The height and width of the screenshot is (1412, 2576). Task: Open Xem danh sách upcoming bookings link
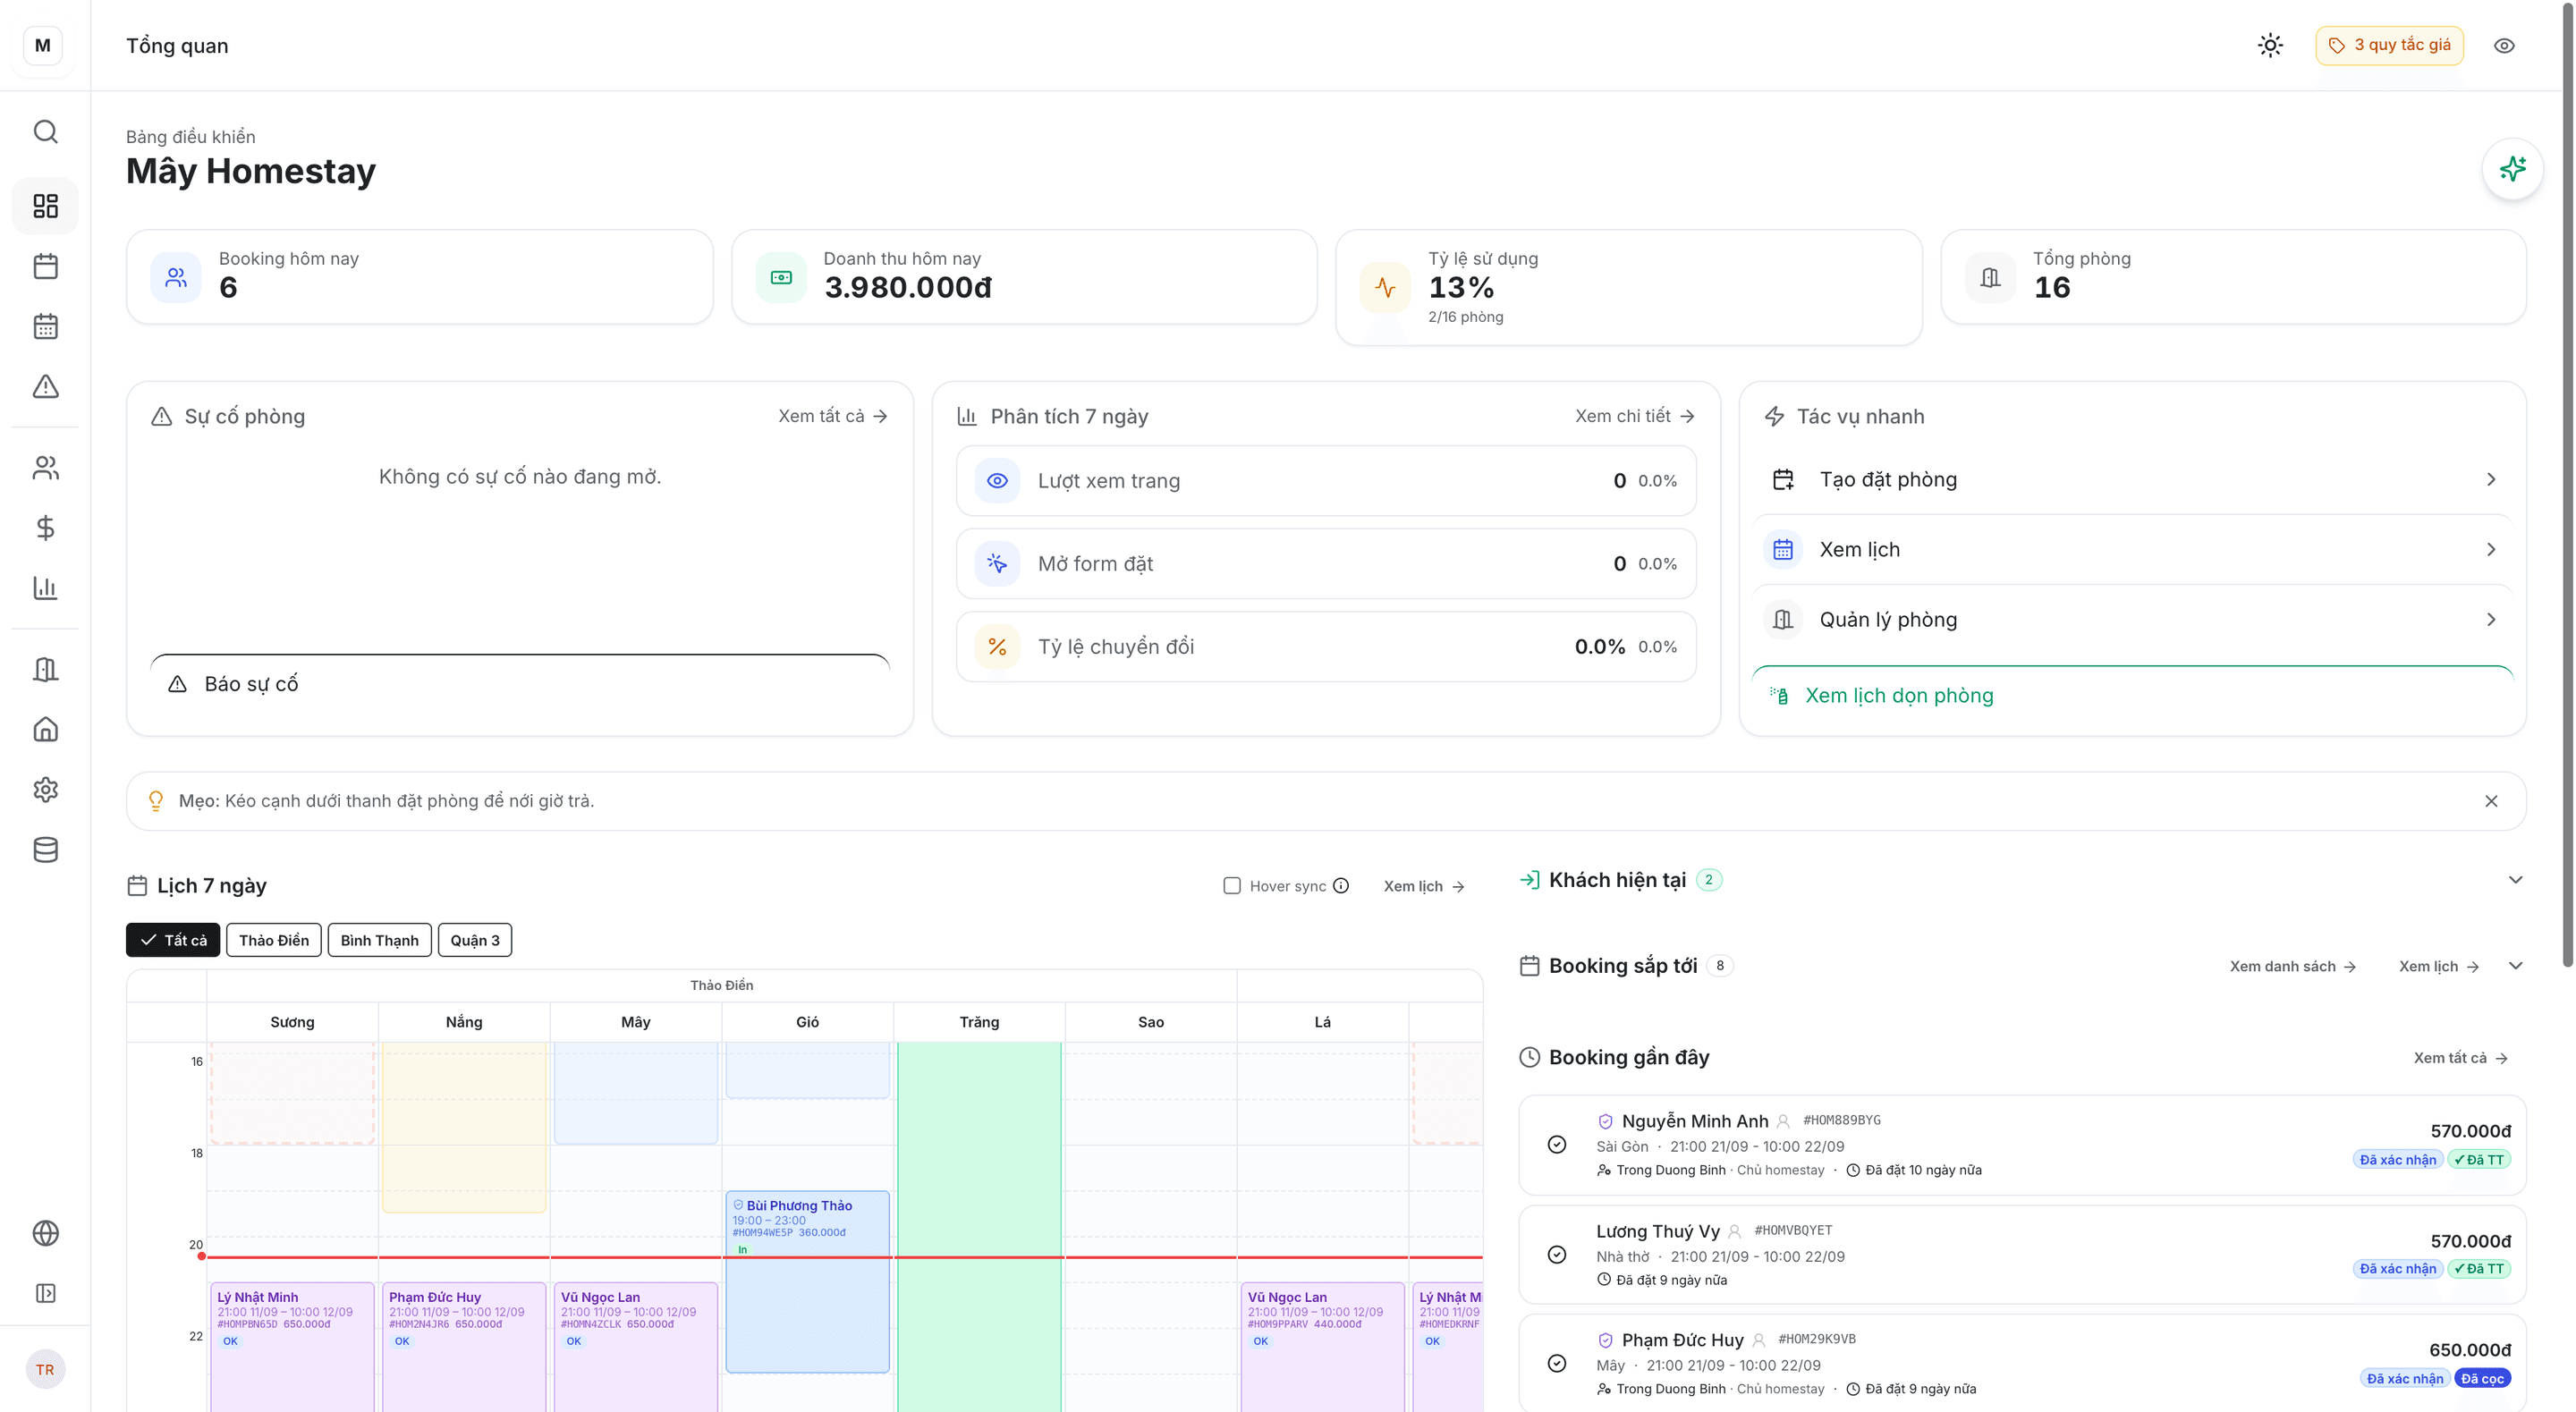[2293, 967]
